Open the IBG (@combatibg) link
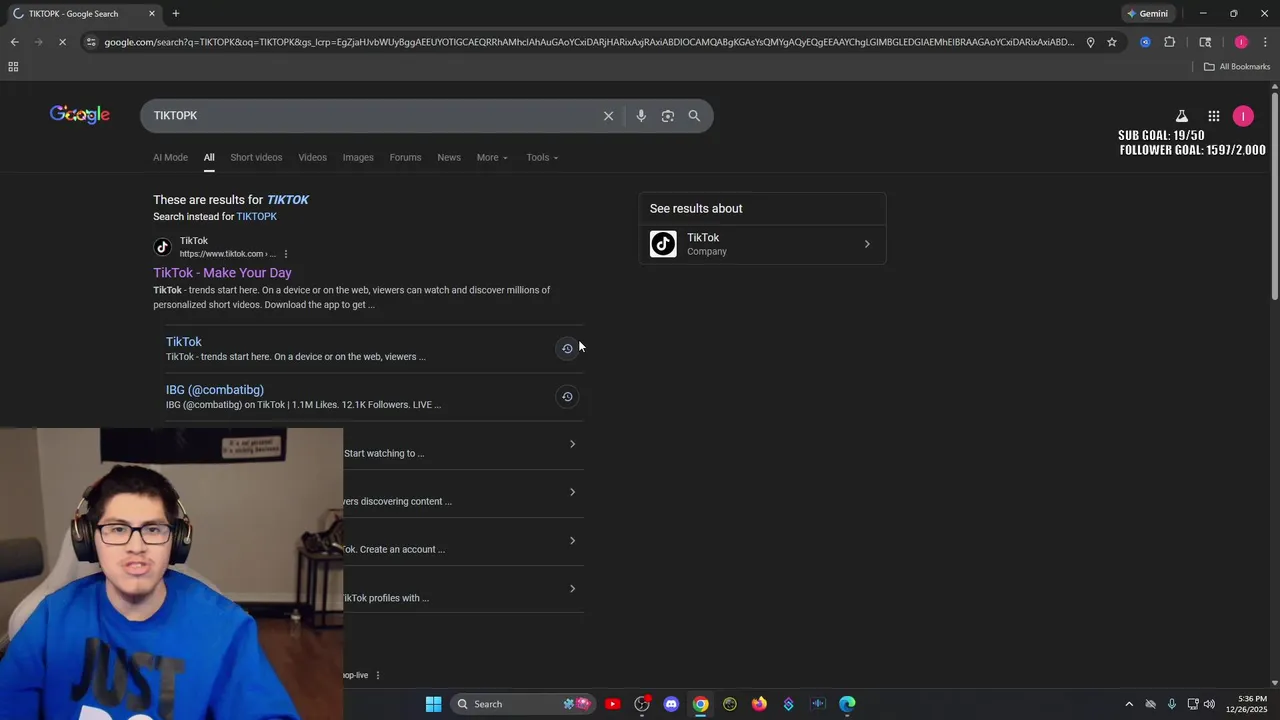Image resolution: width=1280 pixels, height=720 pixels. pos(215,390)
